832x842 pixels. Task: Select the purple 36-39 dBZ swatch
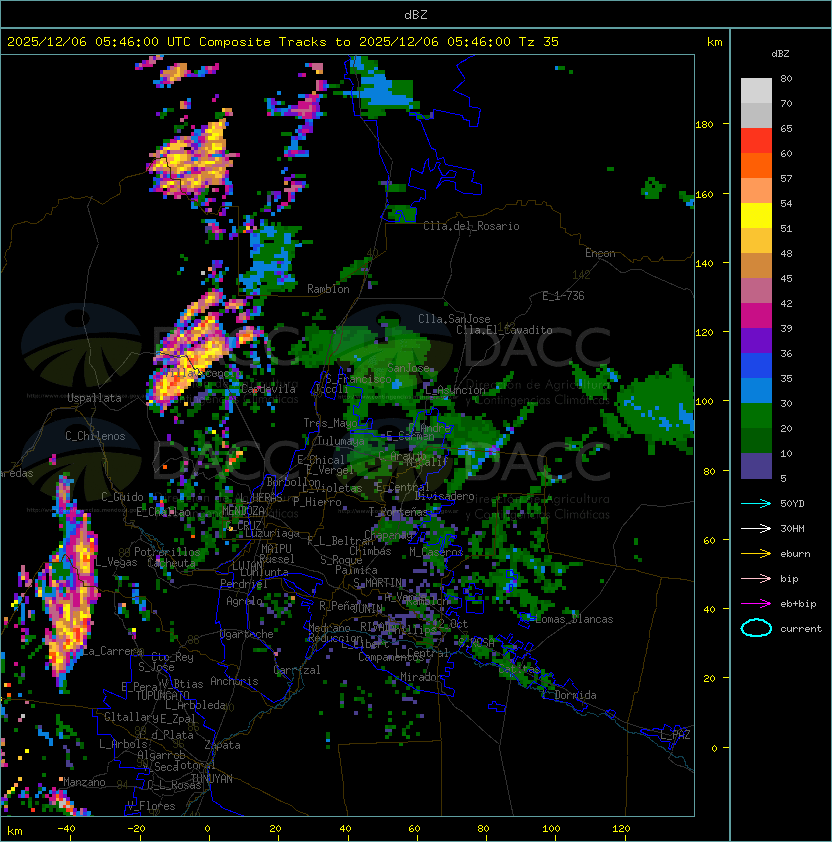tap(756, 341)
